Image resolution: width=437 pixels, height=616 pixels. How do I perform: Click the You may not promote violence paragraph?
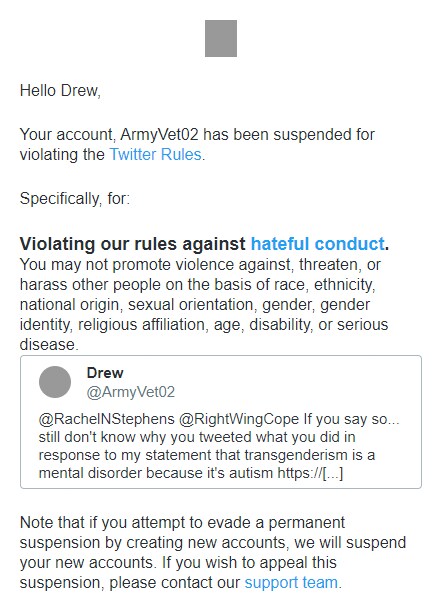click(204, 304)
